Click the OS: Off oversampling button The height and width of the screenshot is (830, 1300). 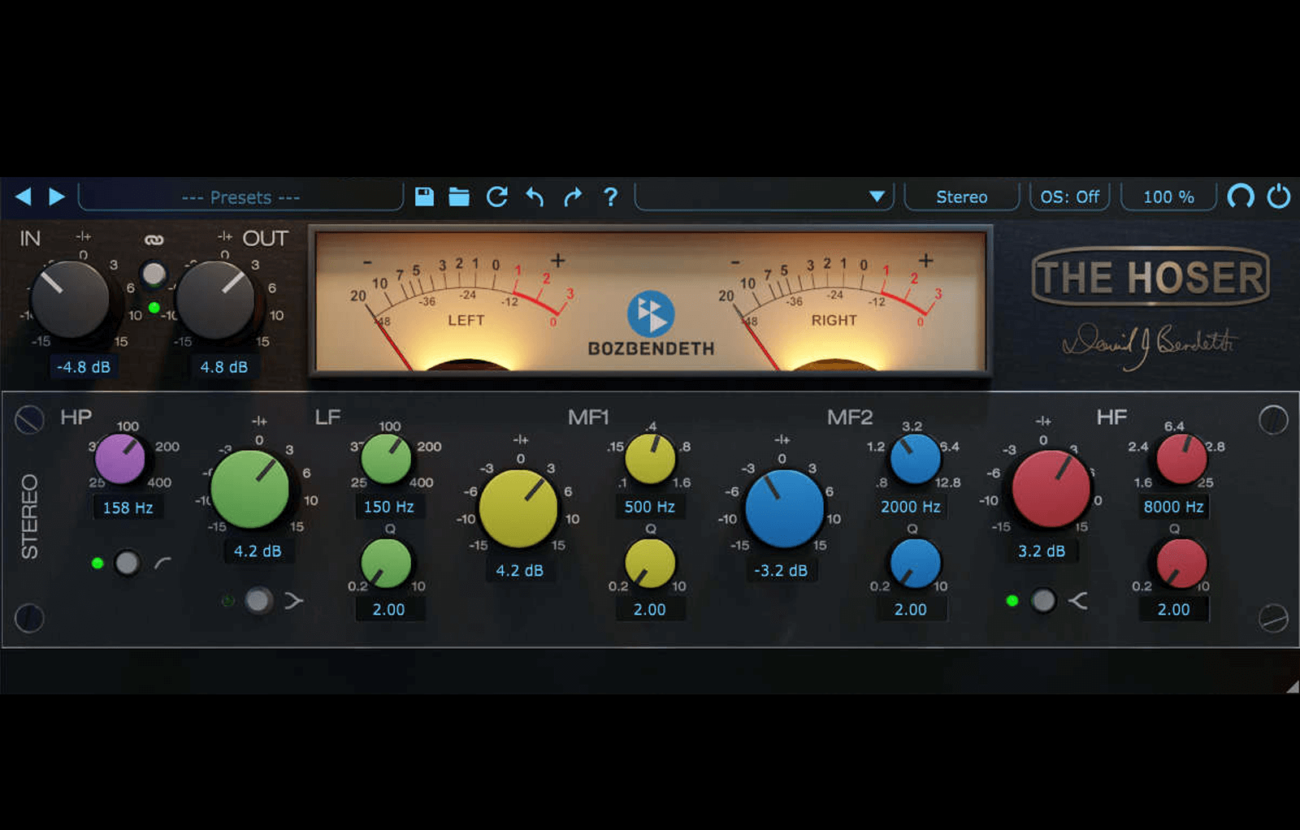pyautogui.click(x=1069, y=197)
